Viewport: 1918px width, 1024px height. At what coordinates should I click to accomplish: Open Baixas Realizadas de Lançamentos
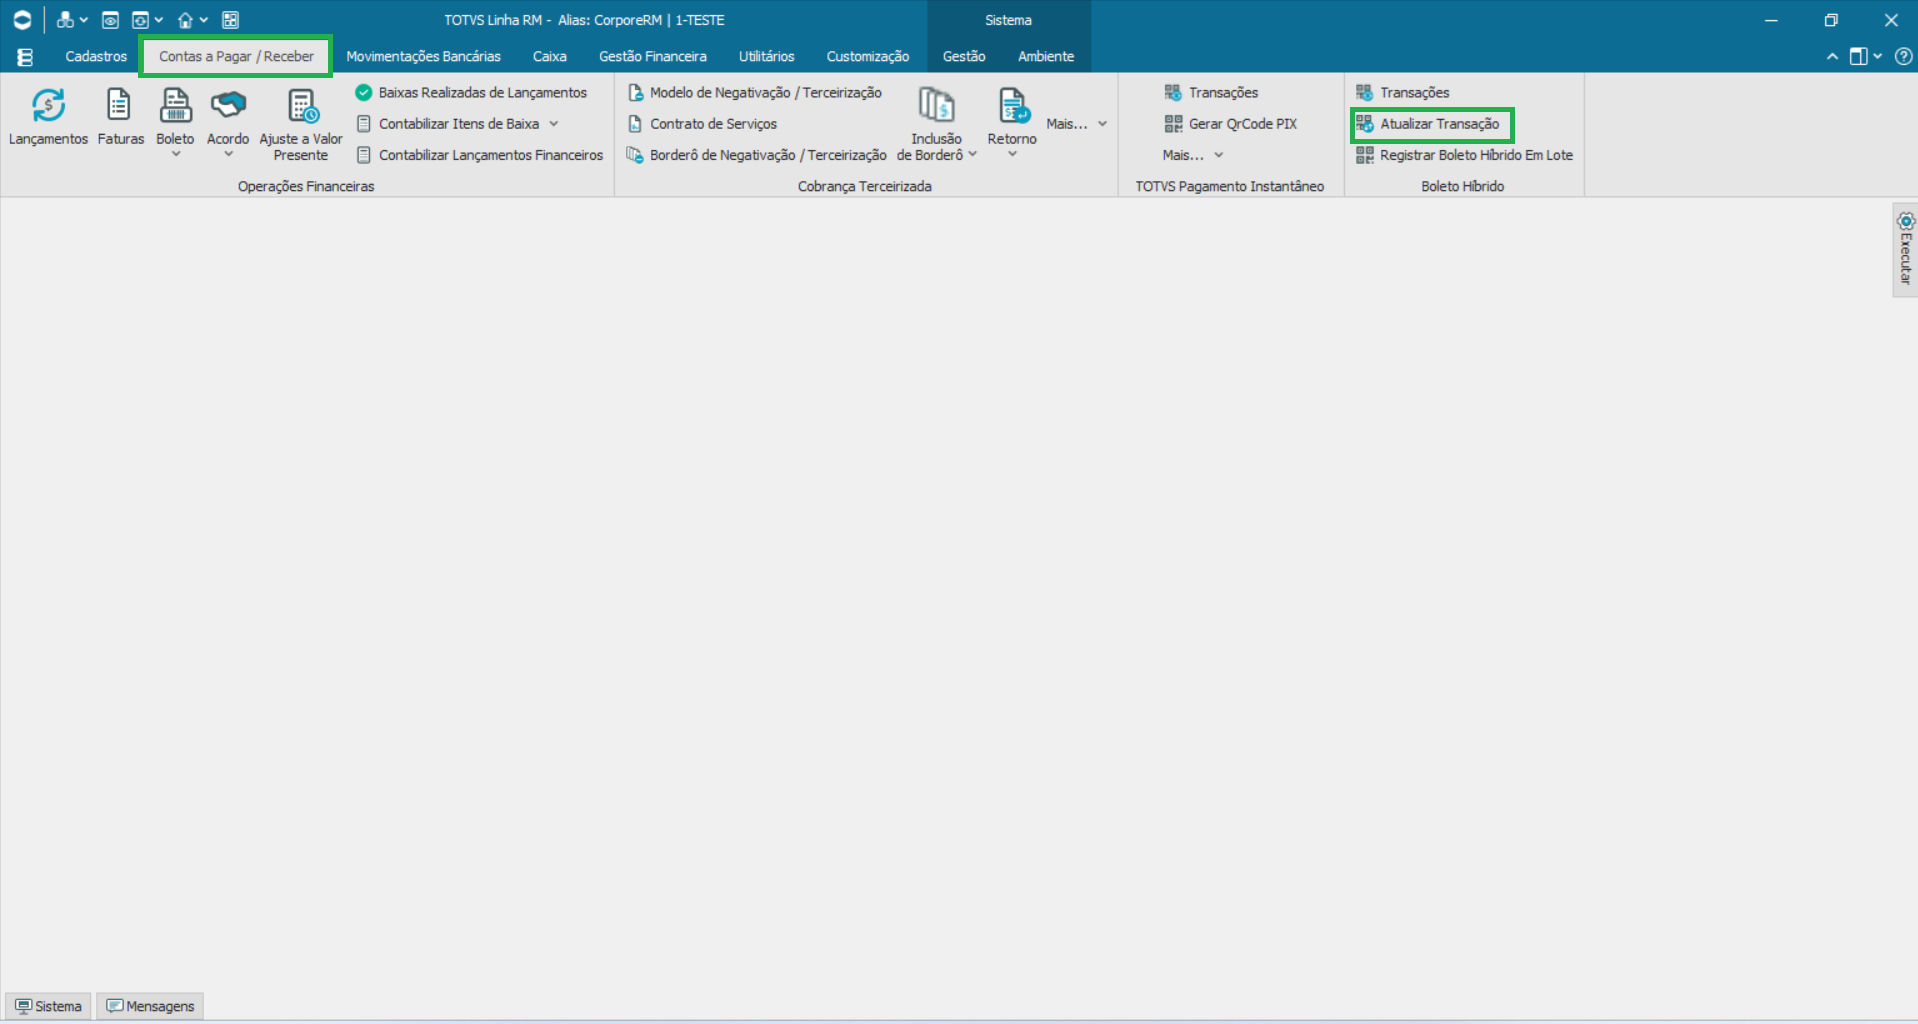(472, 92)
